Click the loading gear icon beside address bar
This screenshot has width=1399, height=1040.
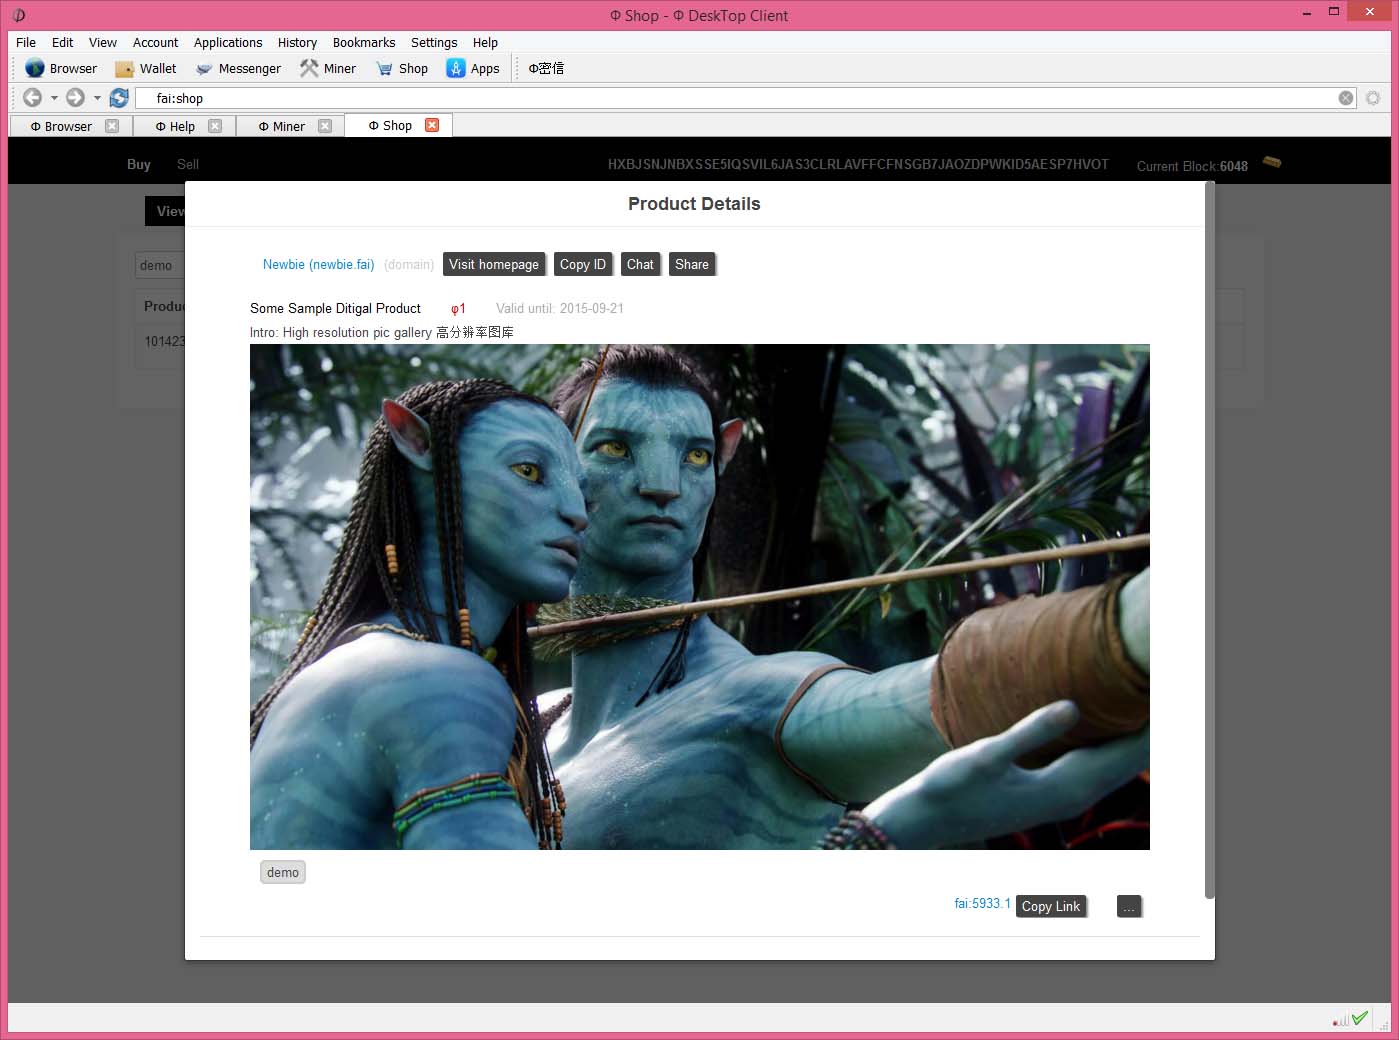(1373, 98)
